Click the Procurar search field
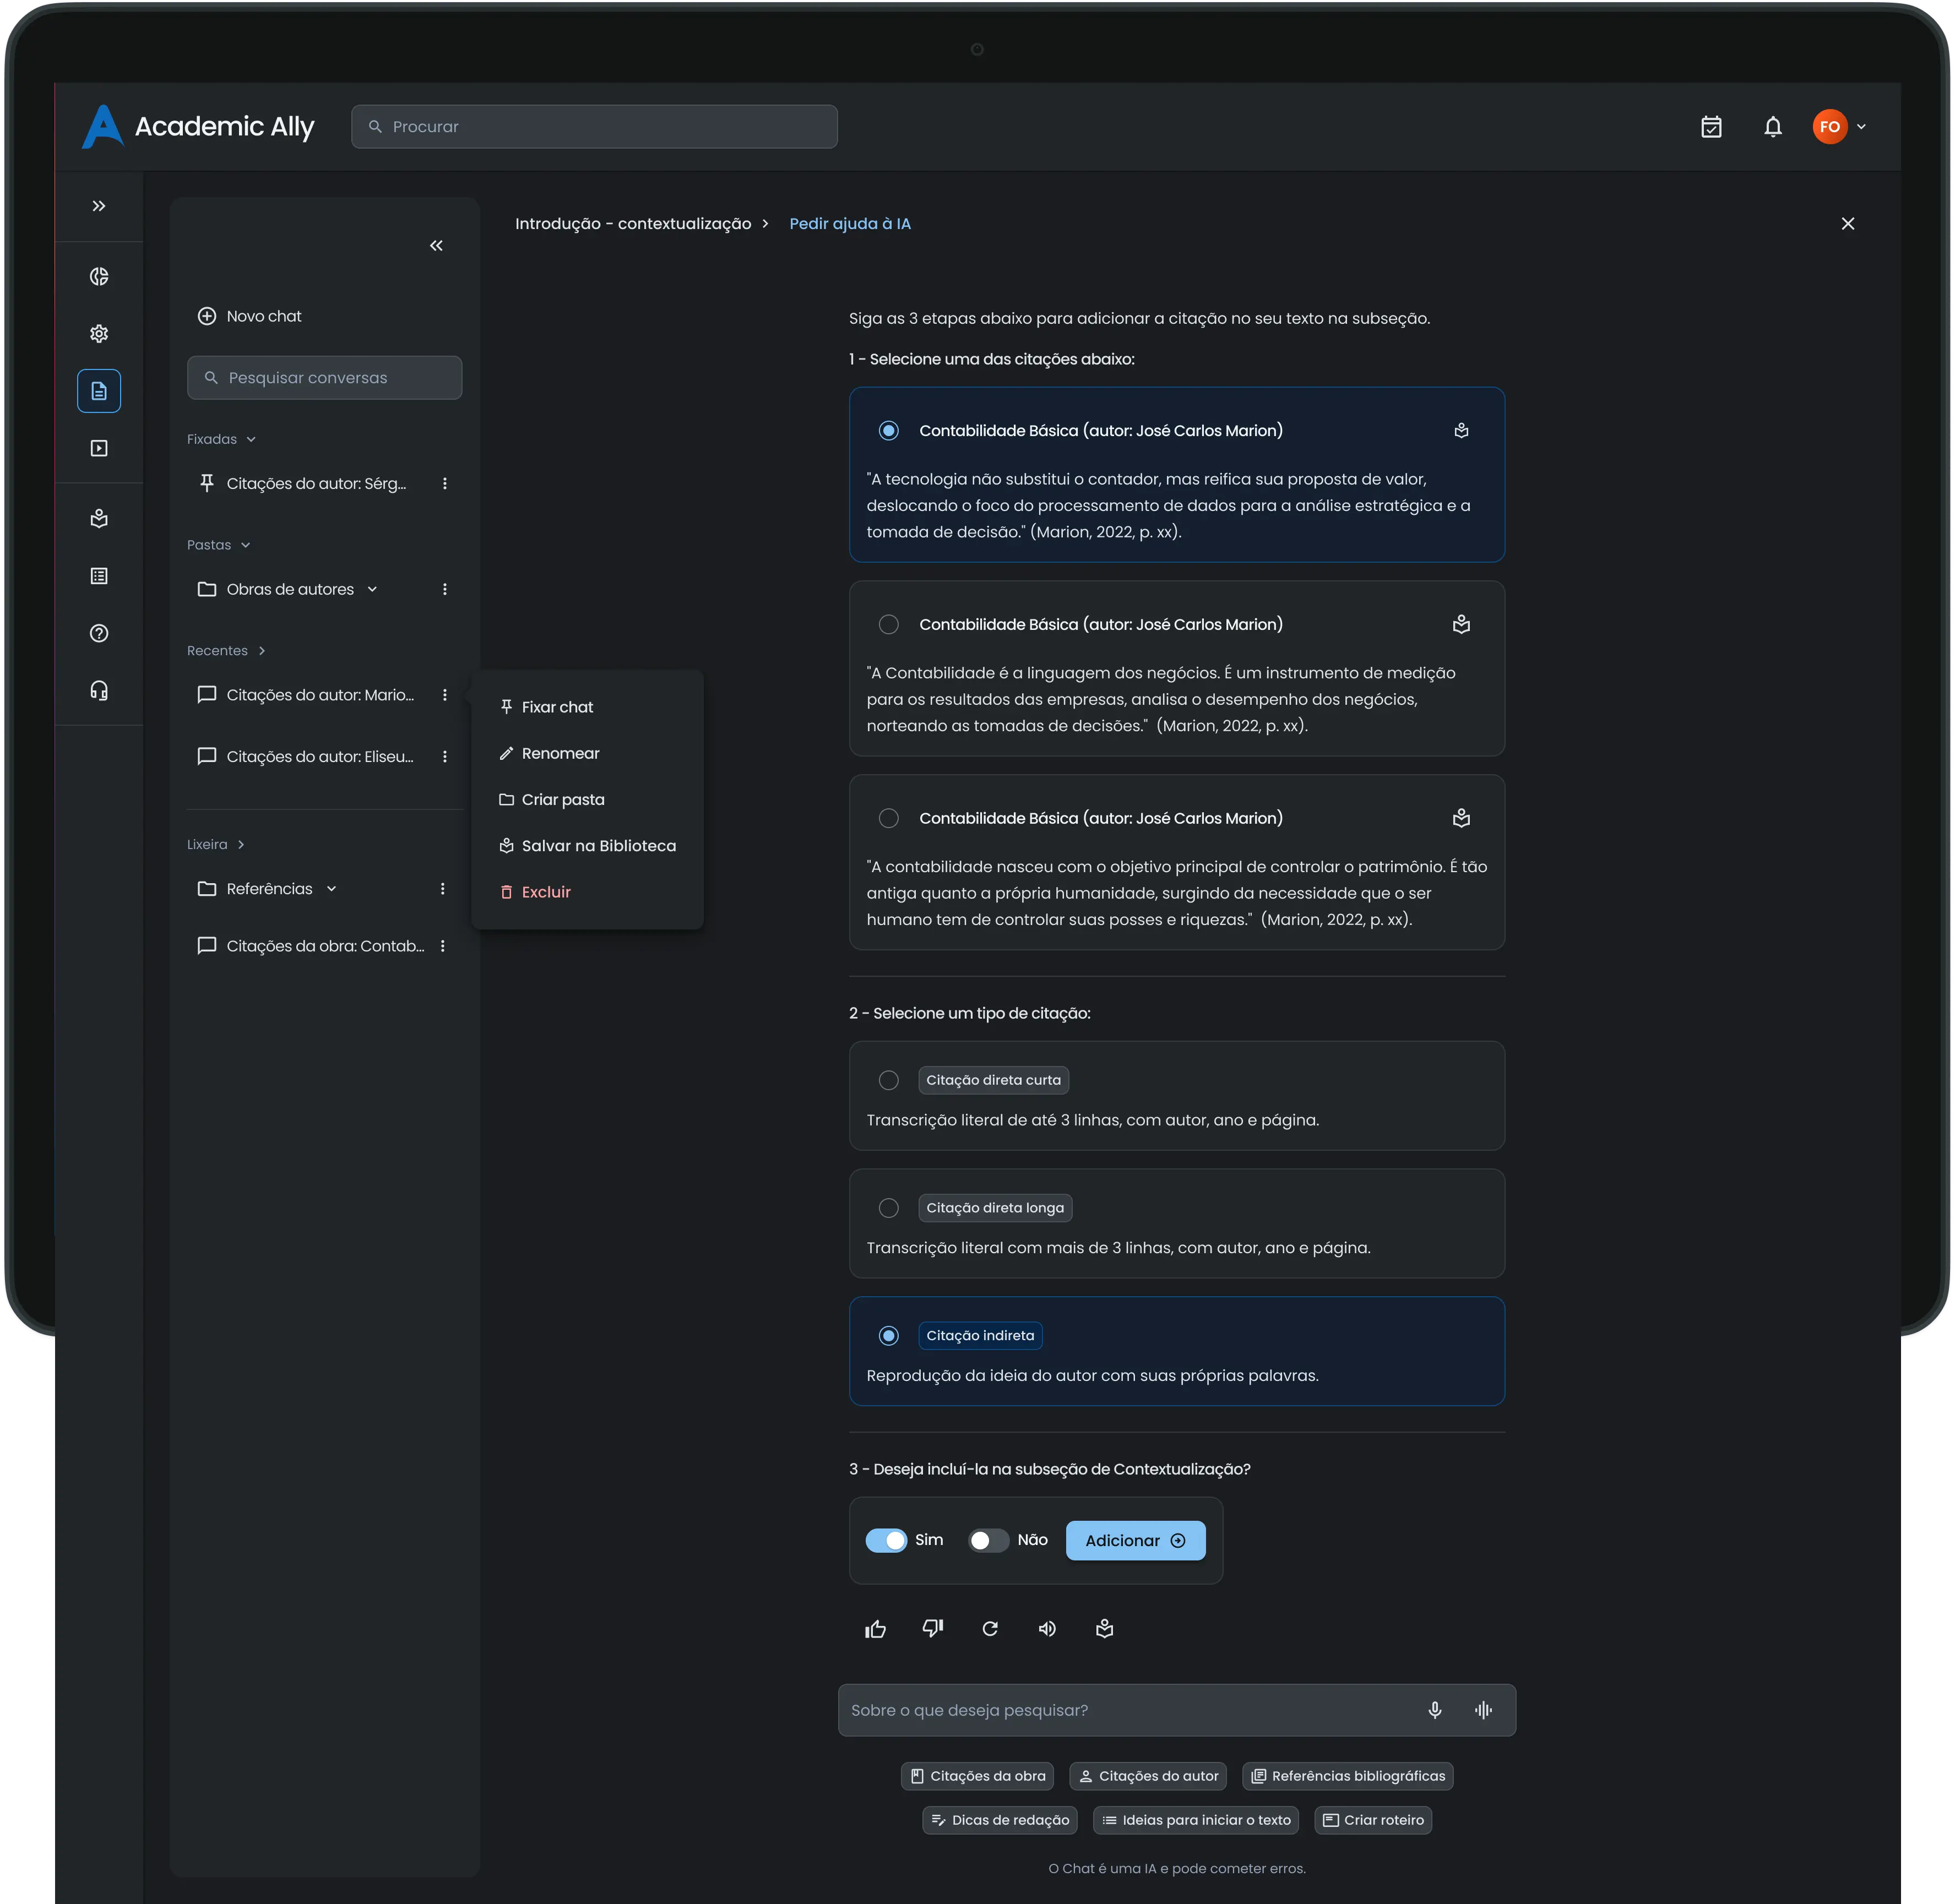1955x1904 pixels. 594,127
